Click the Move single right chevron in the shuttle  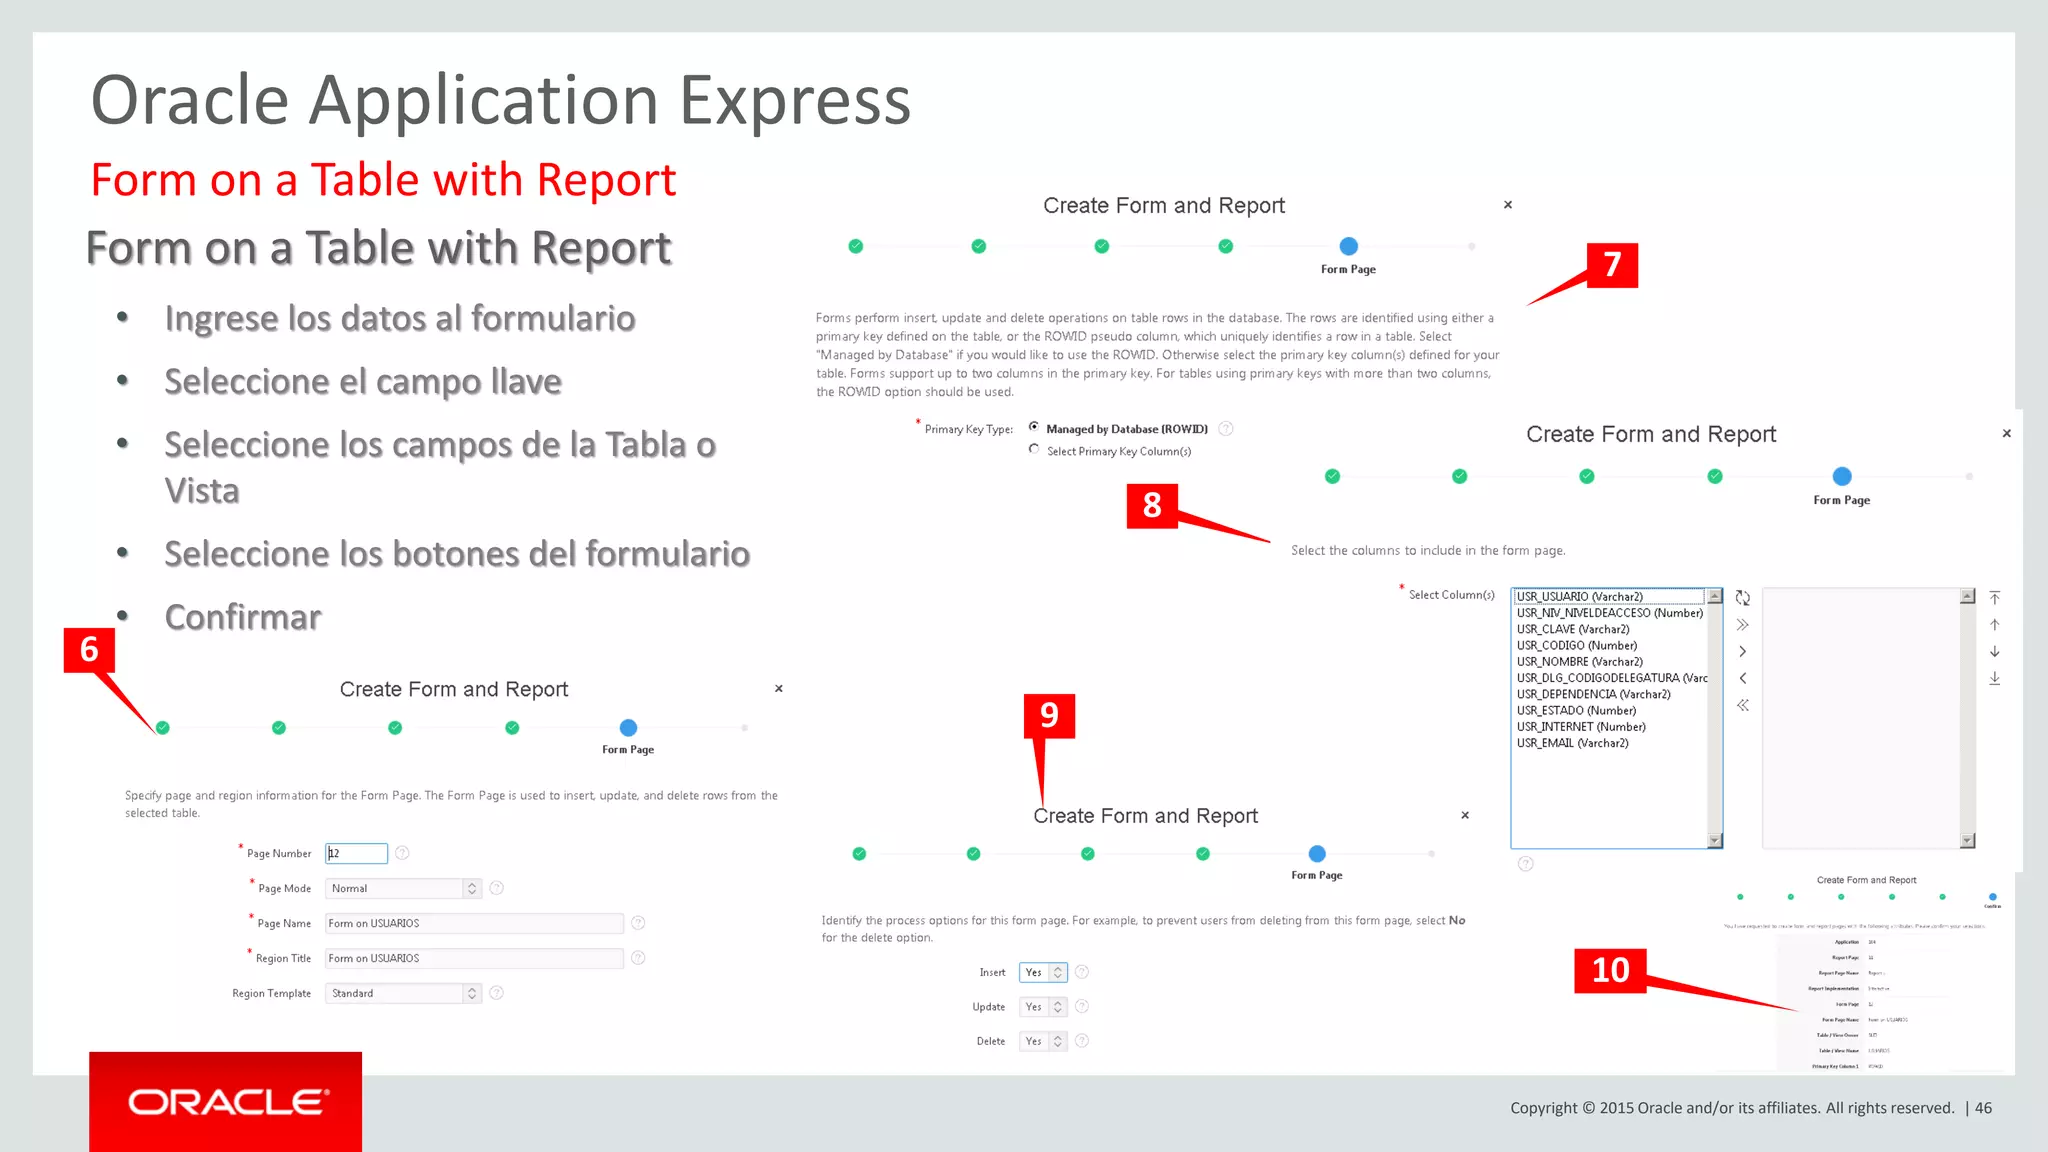[x=1743, y=652]
